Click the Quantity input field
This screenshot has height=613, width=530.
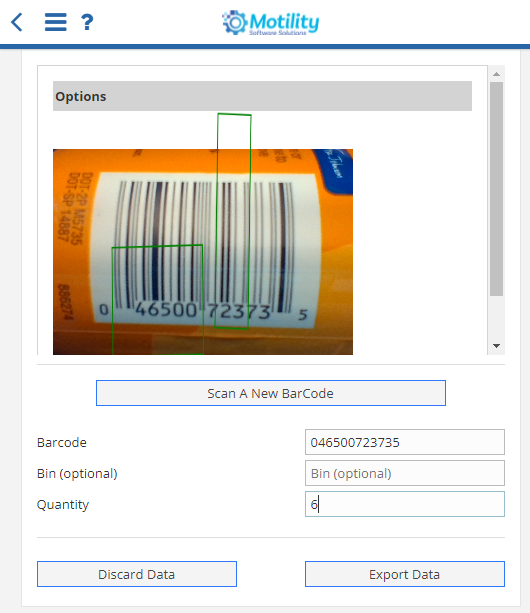point(405,504)
